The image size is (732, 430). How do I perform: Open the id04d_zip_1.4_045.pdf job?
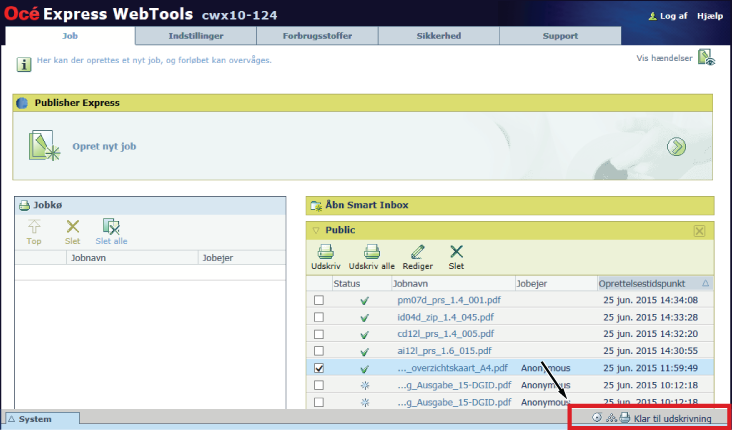(x=445, y=317)
